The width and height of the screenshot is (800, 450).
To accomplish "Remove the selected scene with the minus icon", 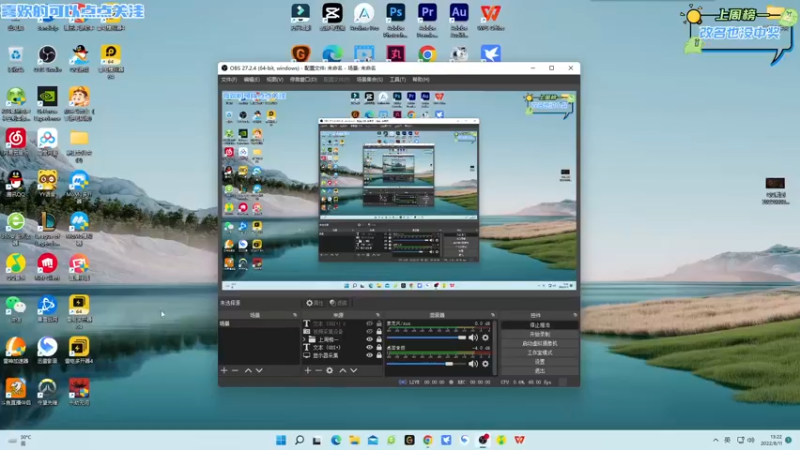I will (235, 370).
